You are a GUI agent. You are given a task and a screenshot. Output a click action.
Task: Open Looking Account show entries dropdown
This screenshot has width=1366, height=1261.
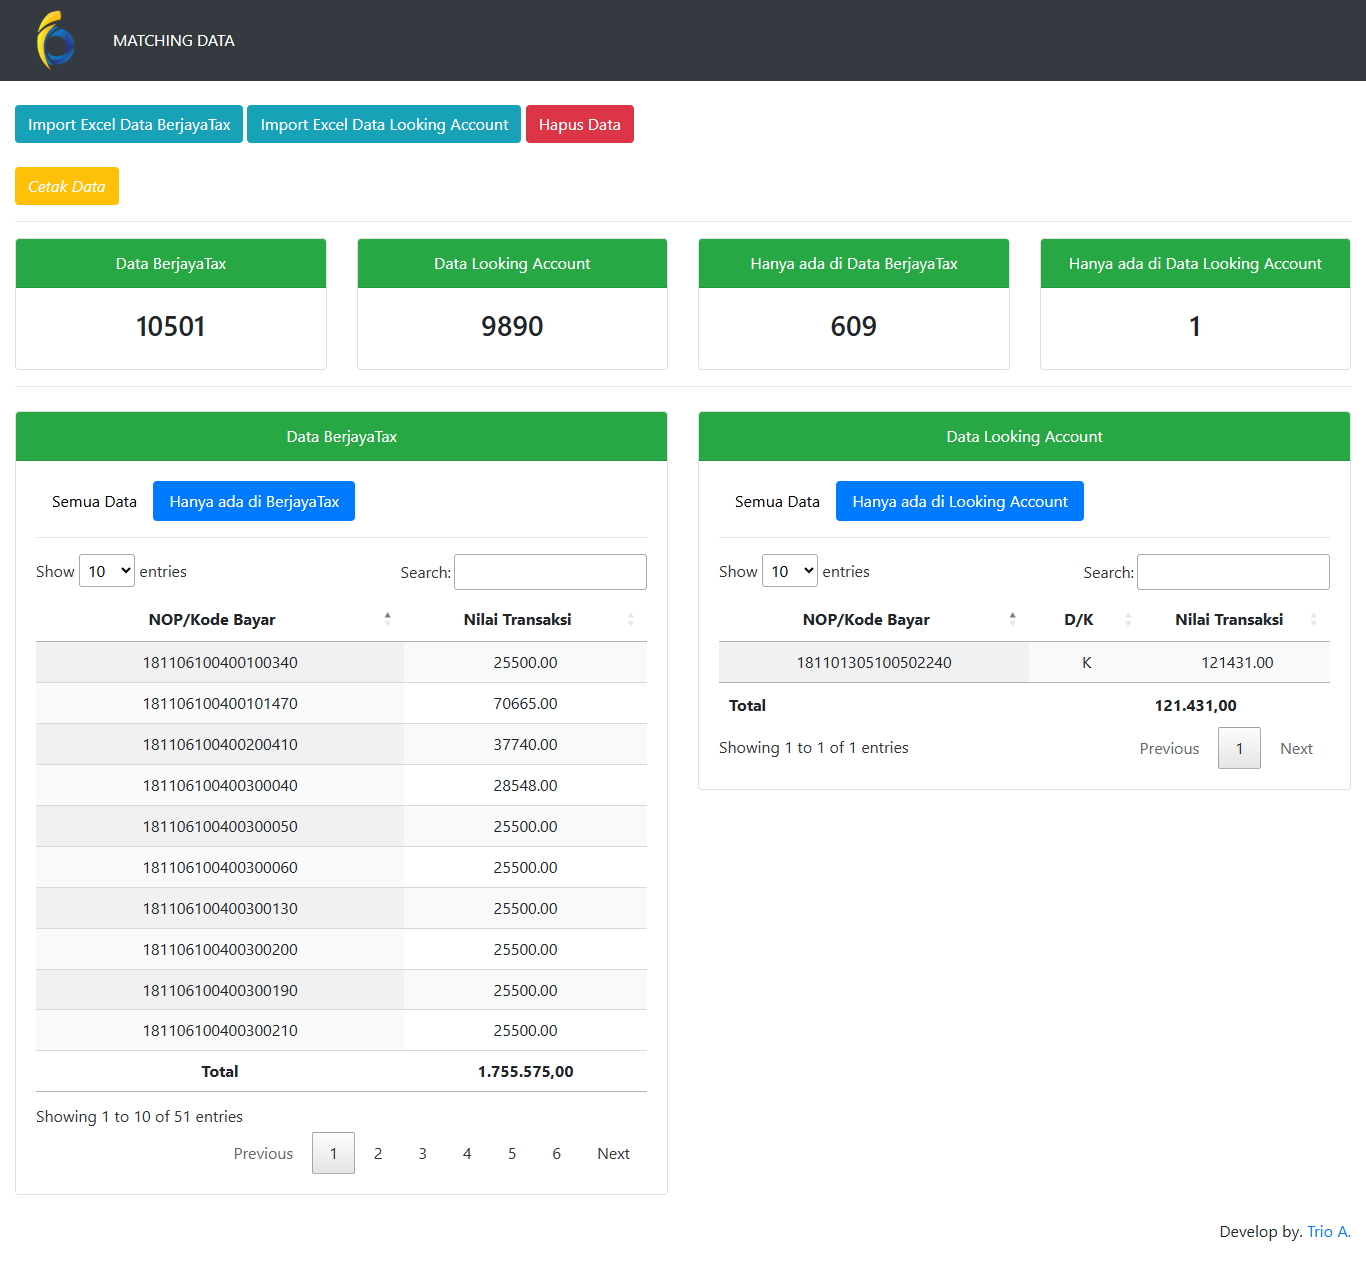(x=790, y=572)
